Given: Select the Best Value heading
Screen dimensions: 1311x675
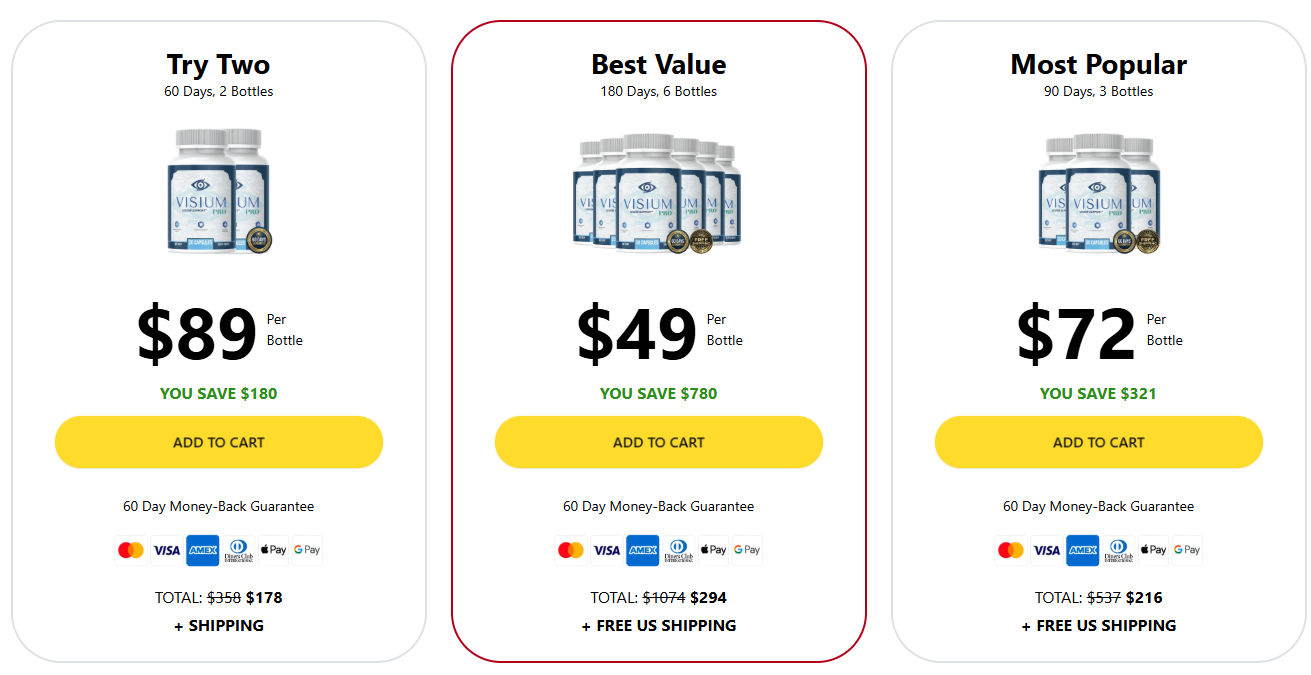Looking at the screenshot, I should 659,65.
